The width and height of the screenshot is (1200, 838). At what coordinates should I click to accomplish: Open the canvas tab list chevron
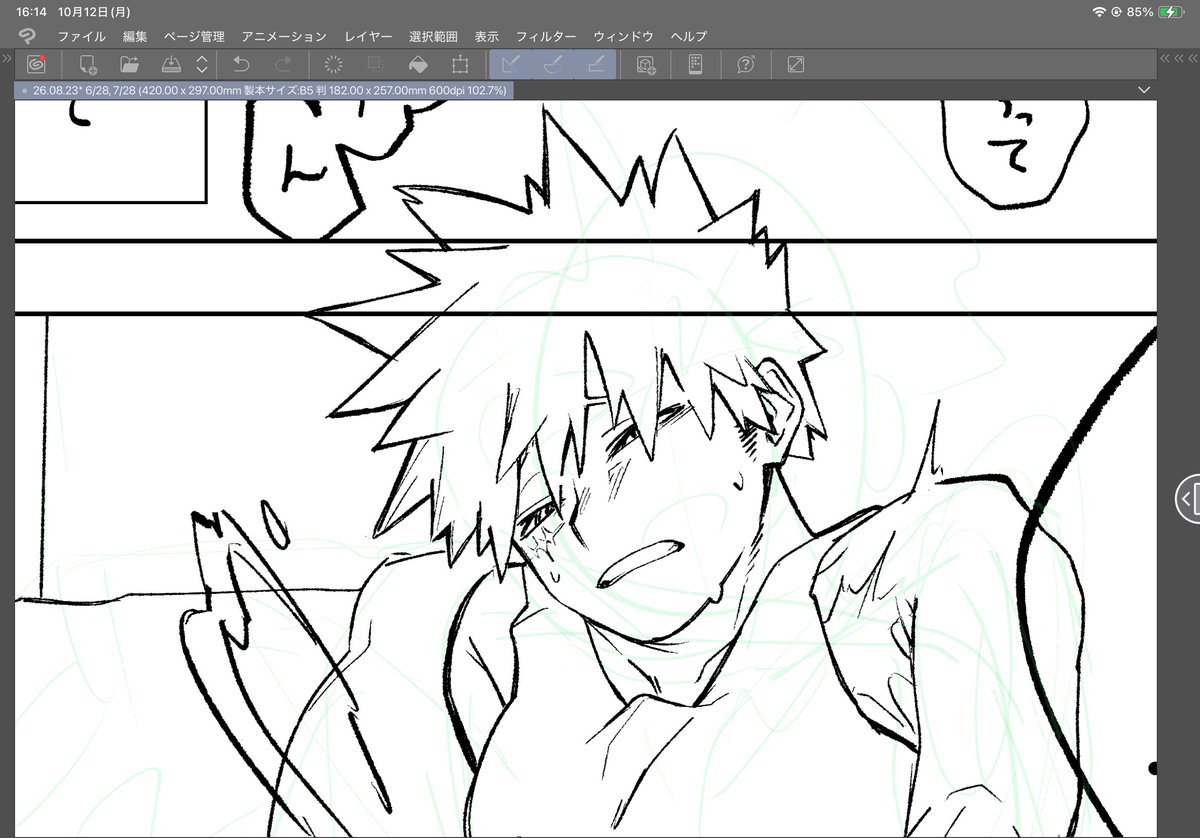pos(1144,90)
